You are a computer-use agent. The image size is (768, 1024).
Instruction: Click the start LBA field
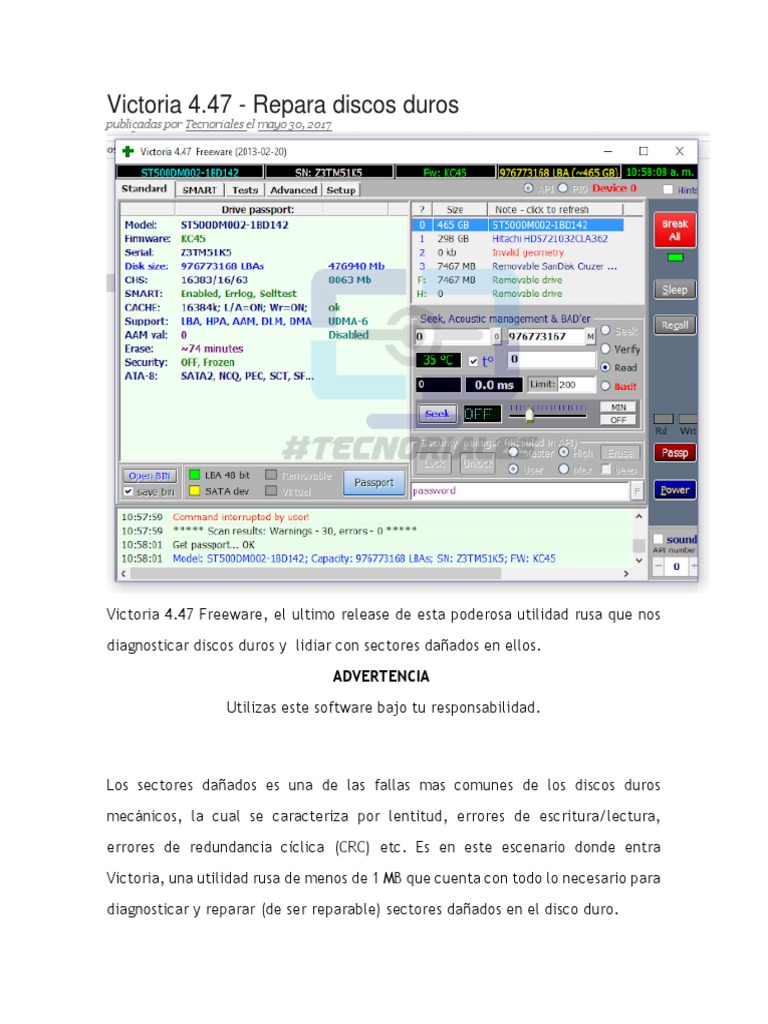(453, 336)
